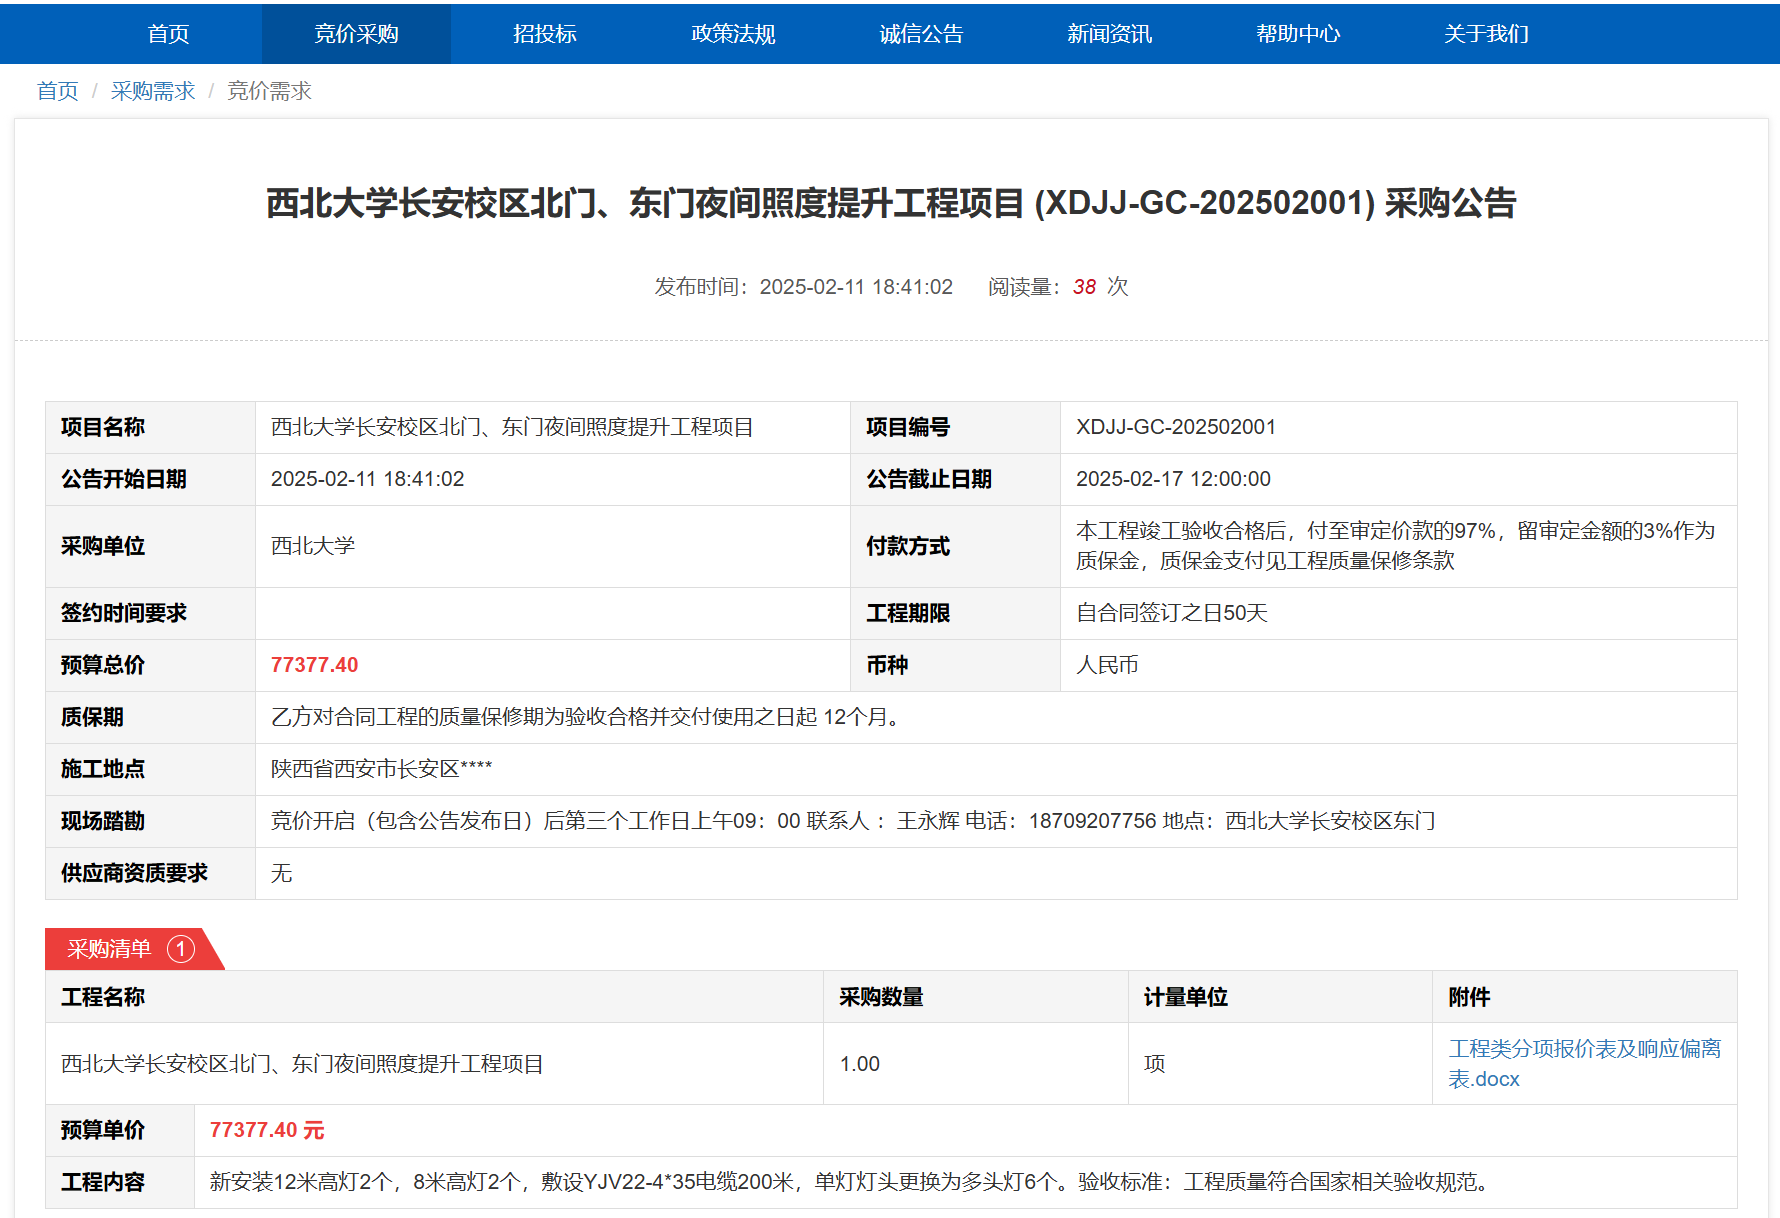The image size is (1780, 1218).
Task: Click the 首页 breadcrumb link
Action: 57,91
